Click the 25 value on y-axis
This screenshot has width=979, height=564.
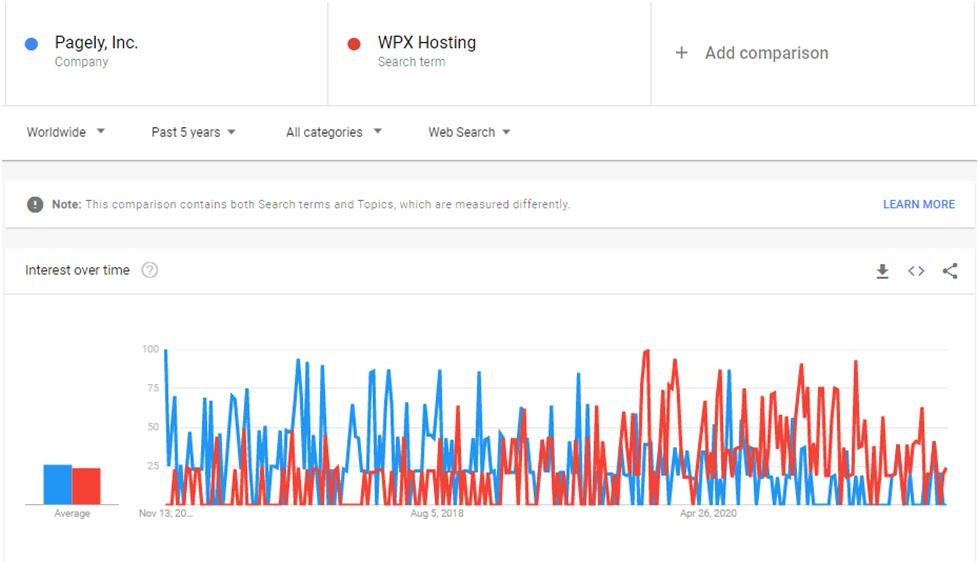pos(153,466)
